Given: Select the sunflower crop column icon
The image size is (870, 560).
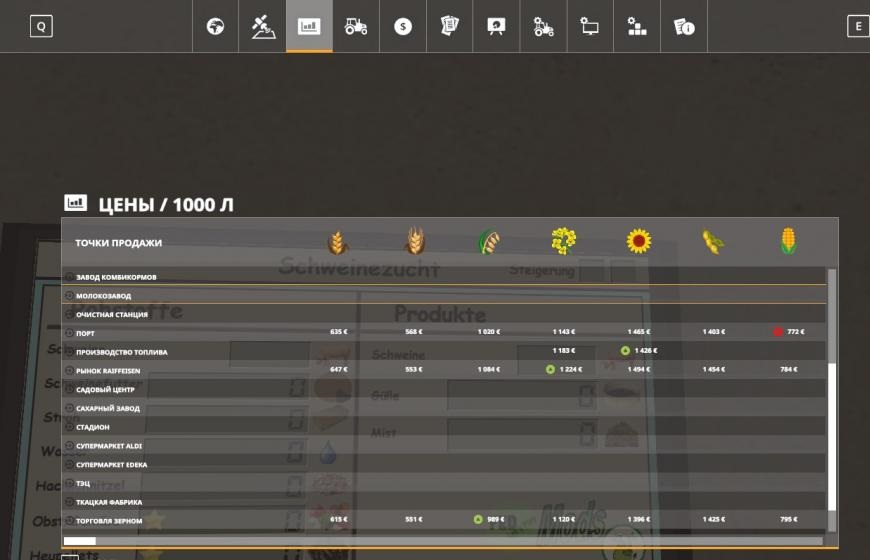Looking at the screenshot, I should [639, 242].
